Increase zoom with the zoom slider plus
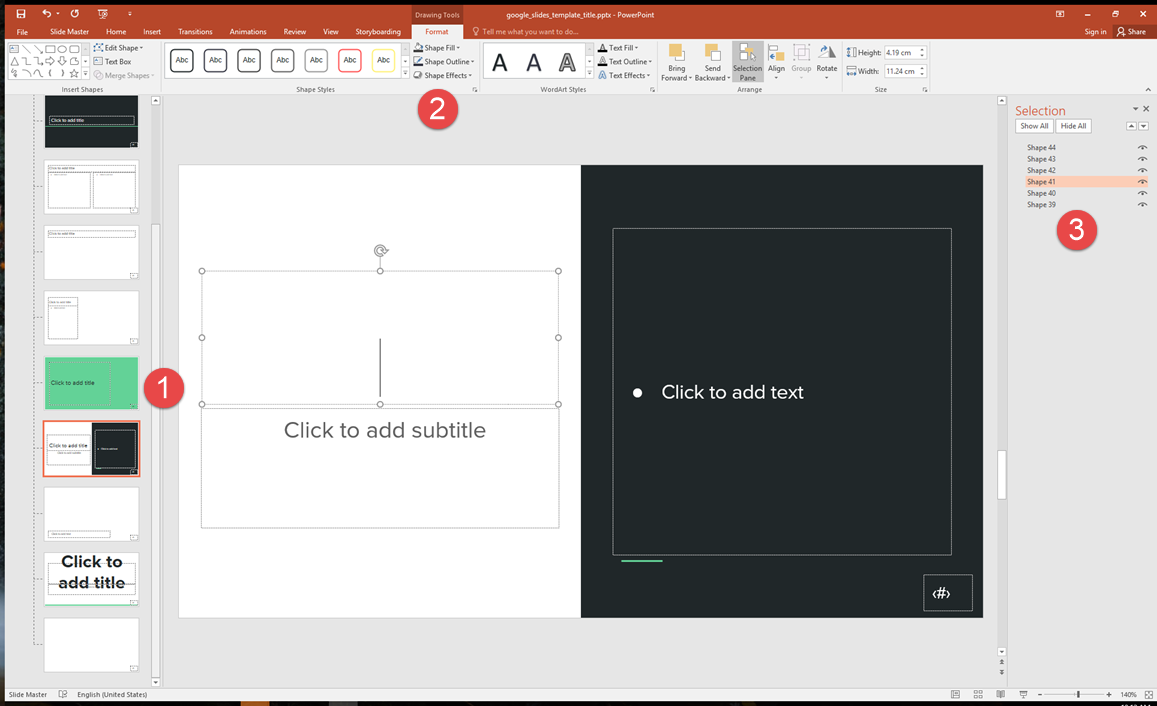 pos(1108,693)
